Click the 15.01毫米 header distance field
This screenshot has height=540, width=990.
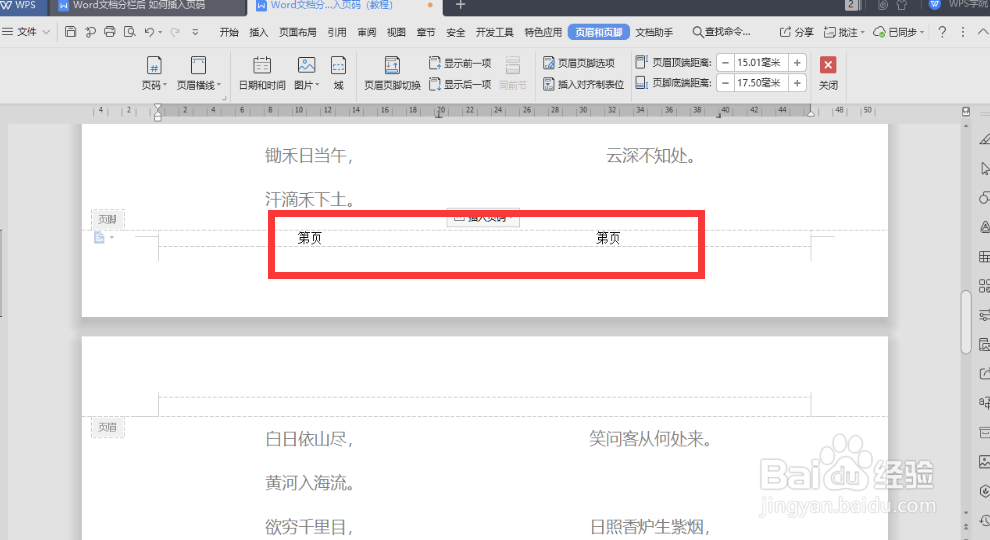[x=761, y=63]
